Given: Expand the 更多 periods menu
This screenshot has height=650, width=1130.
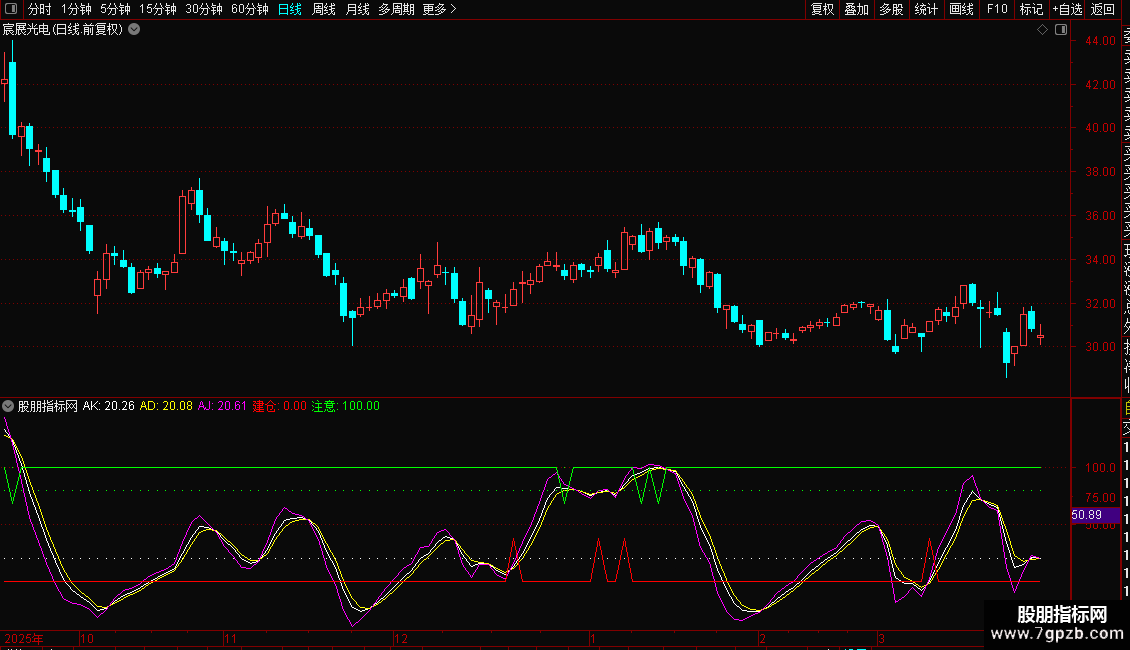Looking at the screenshot, I should point(440,9).
